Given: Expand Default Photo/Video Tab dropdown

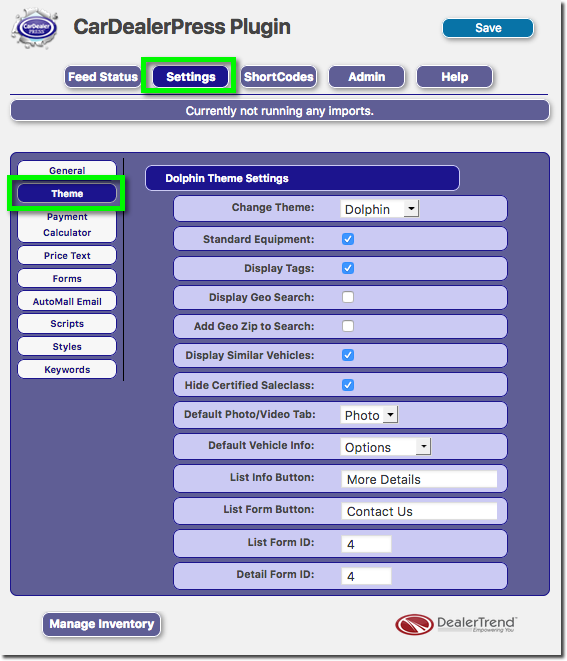Looking at the screenshot, I should point(369,415).
